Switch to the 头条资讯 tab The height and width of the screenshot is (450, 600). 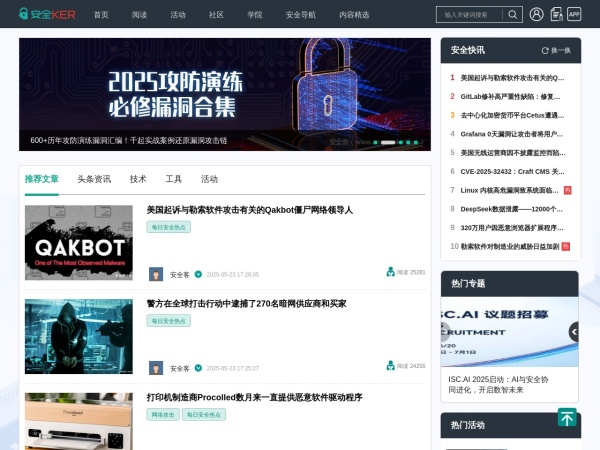tap(94, 179)
